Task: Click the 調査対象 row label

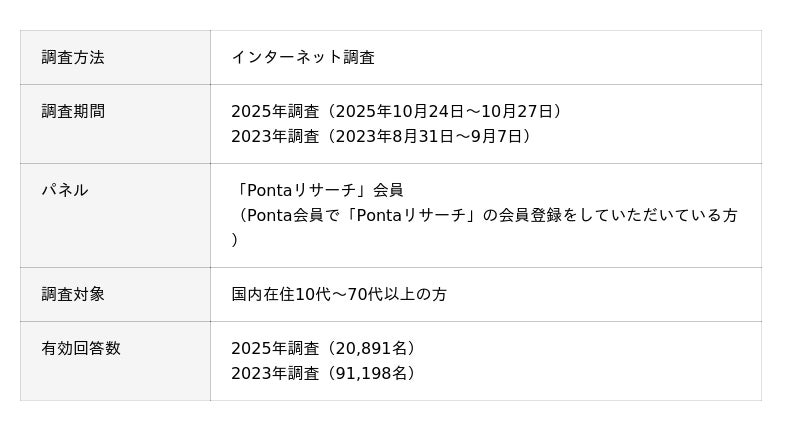Action: tap(73, 294)
